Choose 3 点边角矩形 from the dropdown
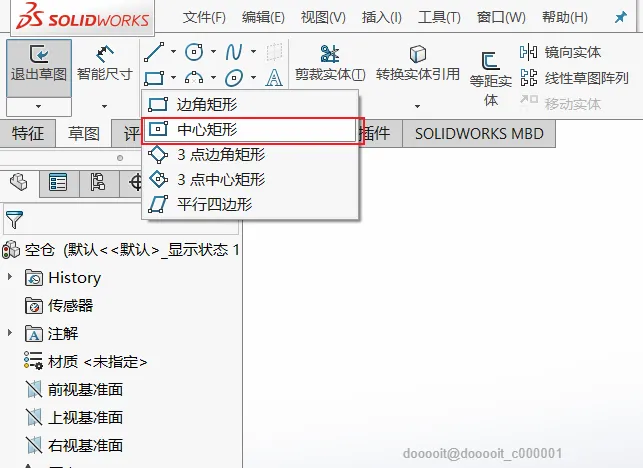 point(250,155)
